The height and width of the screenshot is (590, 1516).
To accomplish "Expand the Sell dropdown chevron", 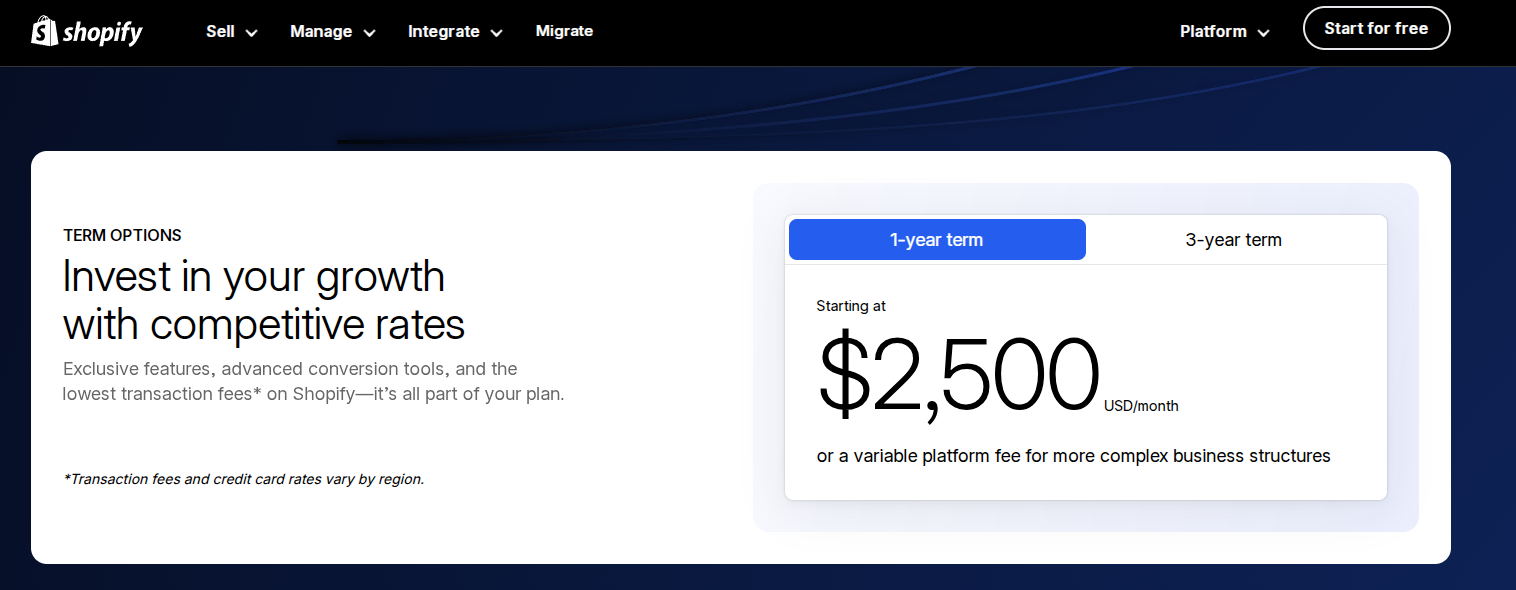I will point(251,33).
